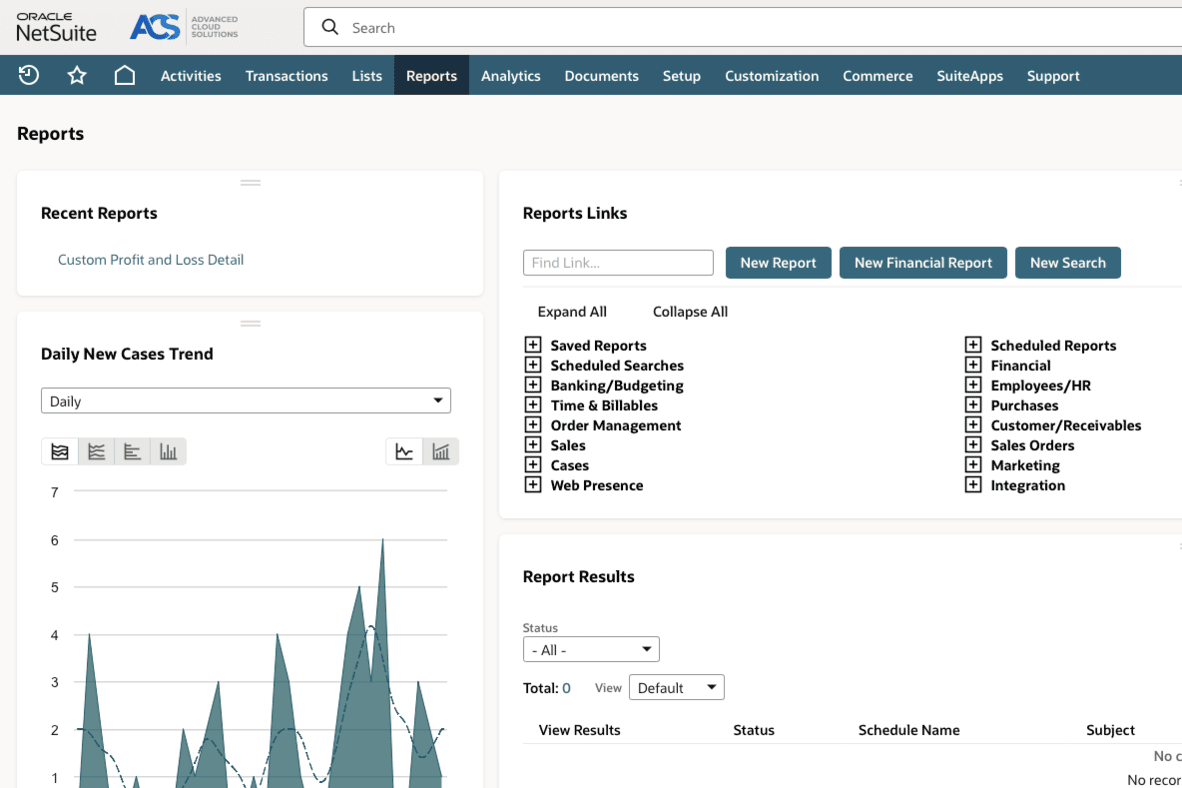Click Collapse All link
The height and width of the screenshot is (788, 1182).
coord(691,311)
